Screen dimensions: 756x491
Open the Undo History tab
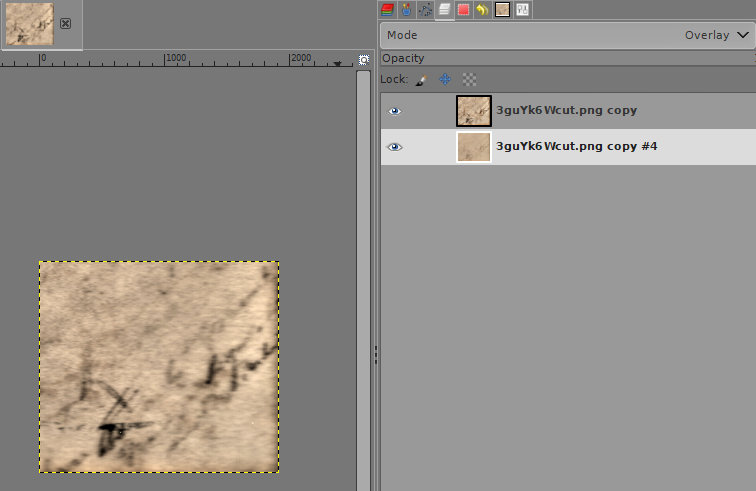pos(483,10)
